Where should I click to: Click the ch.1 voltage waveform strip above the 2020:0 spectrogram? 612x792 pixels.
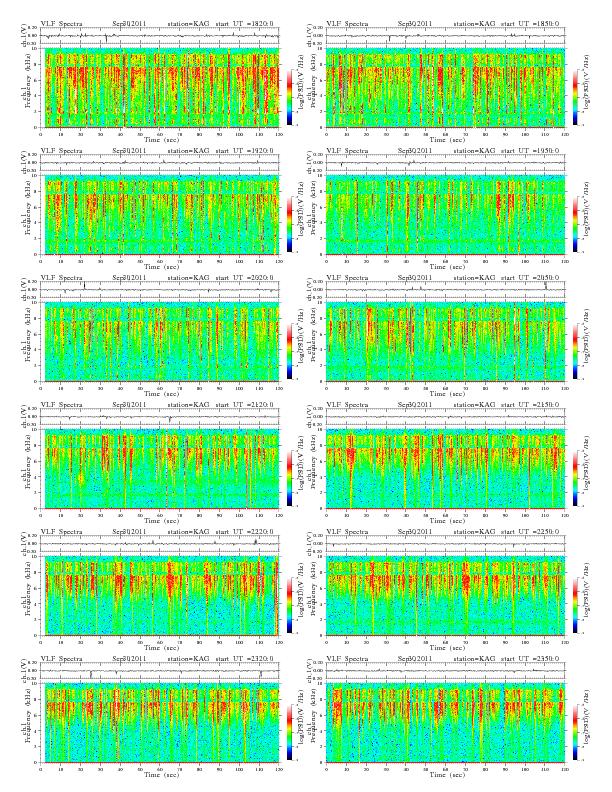tap(160, 290)
